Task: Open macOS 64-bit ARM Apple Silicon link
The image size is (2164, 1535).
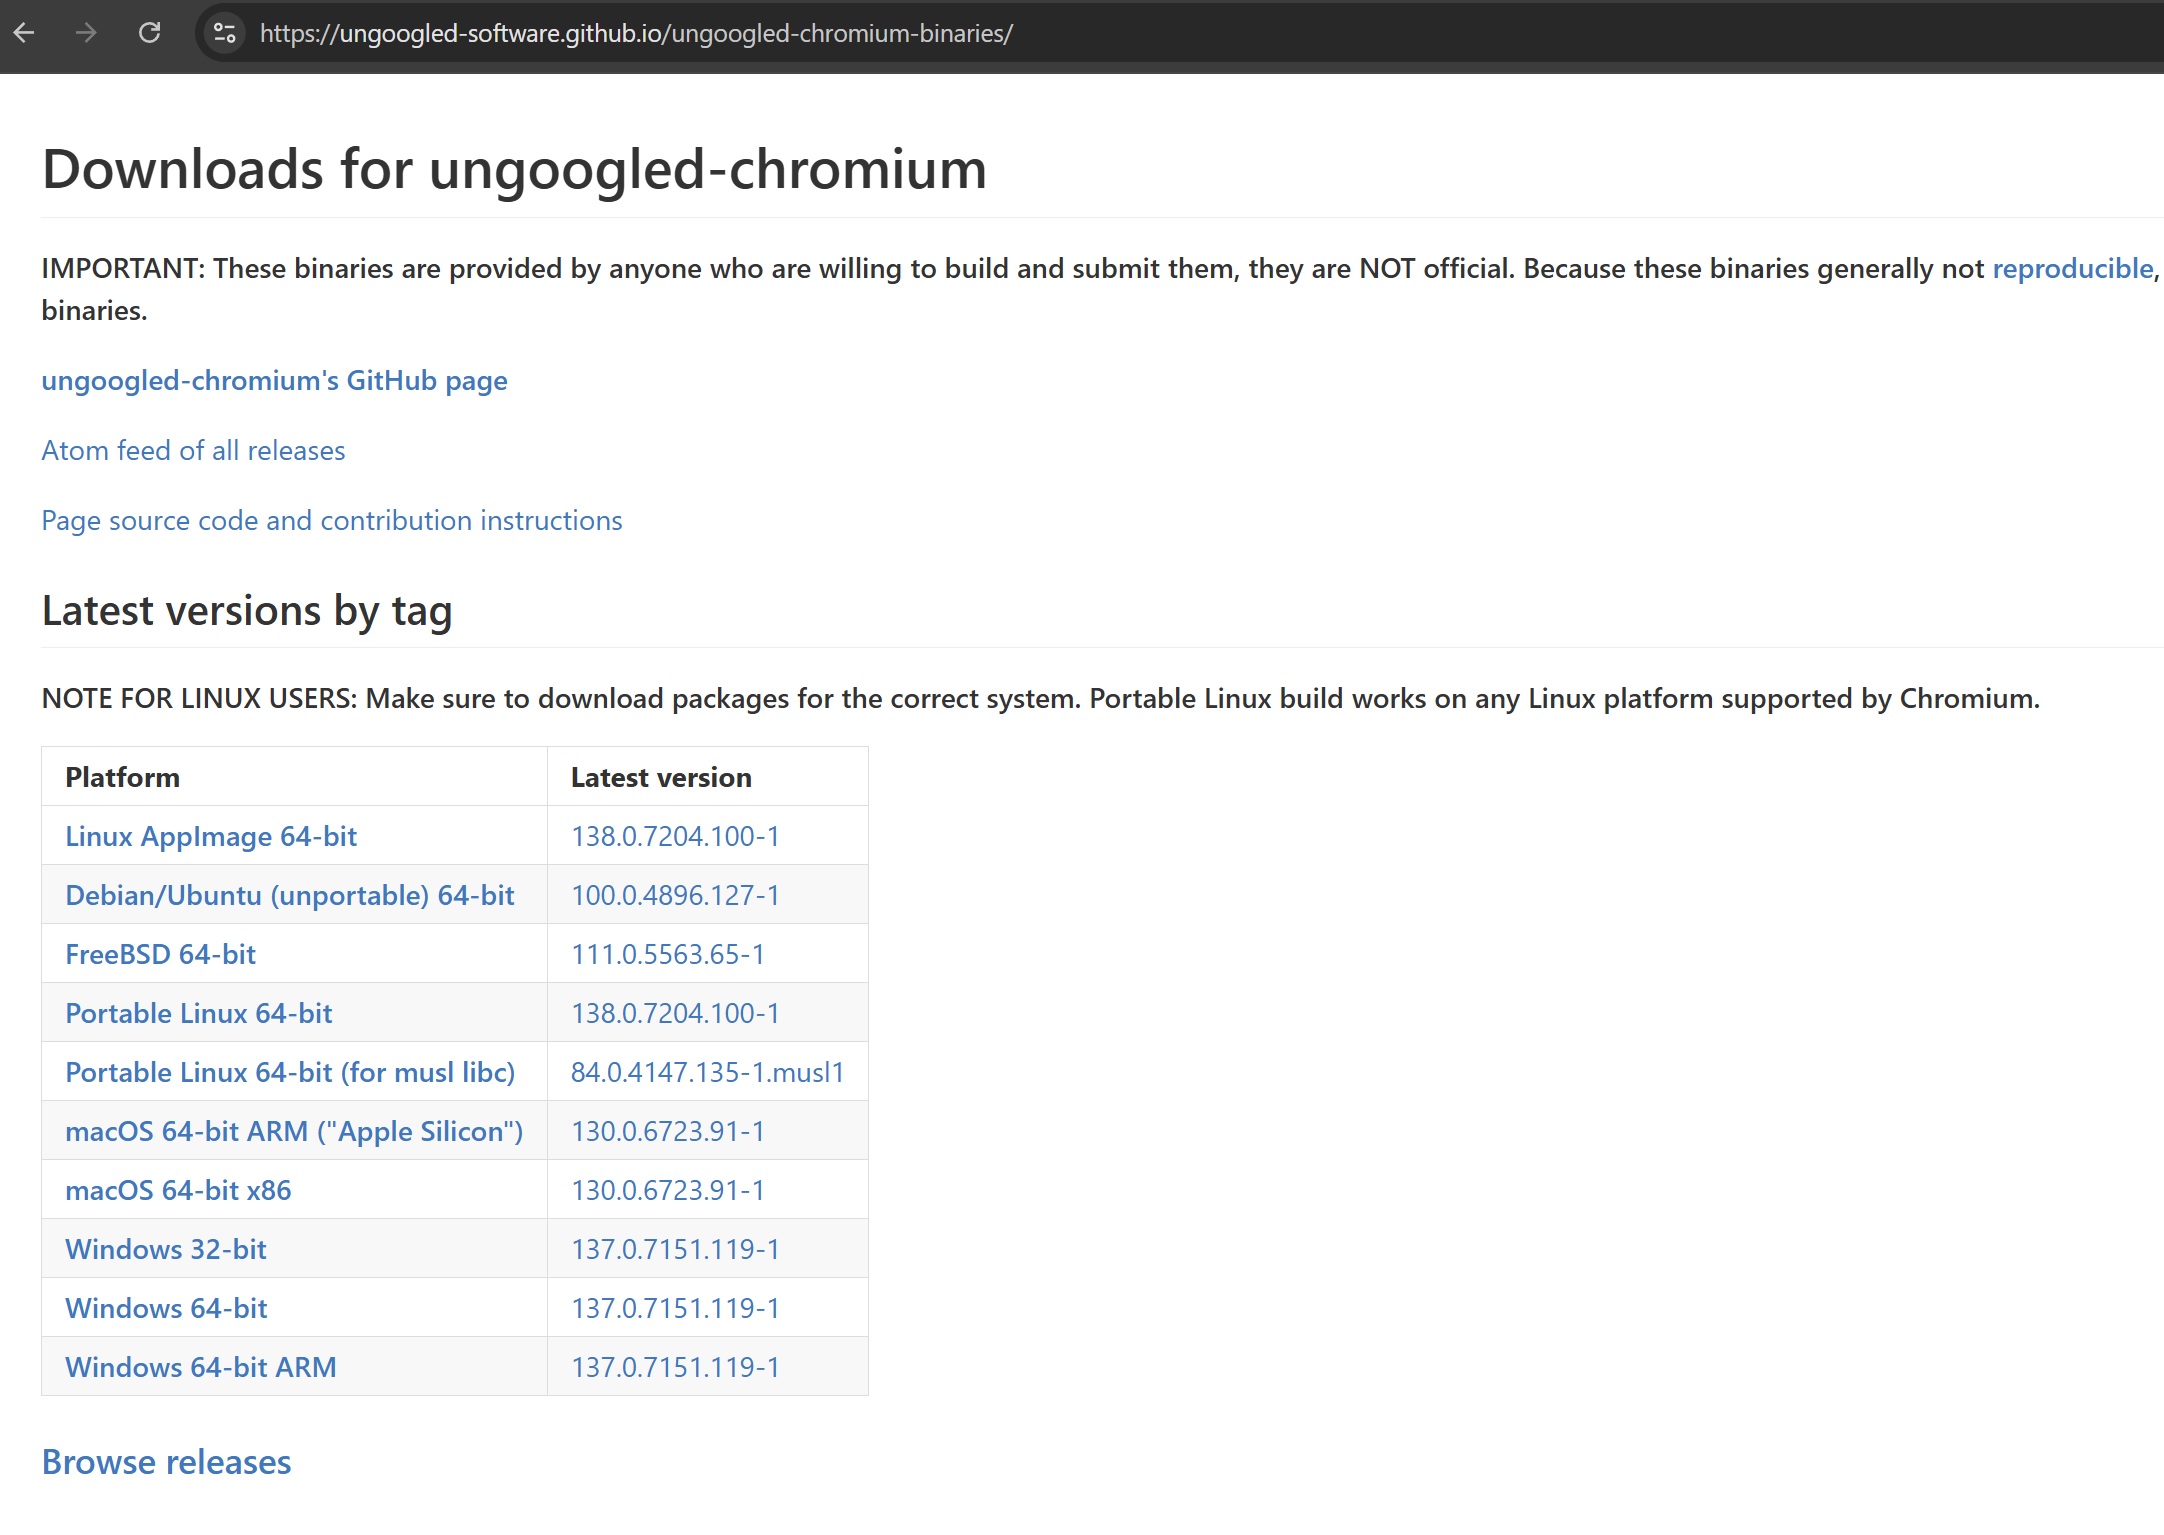Action: (294, 1131)
